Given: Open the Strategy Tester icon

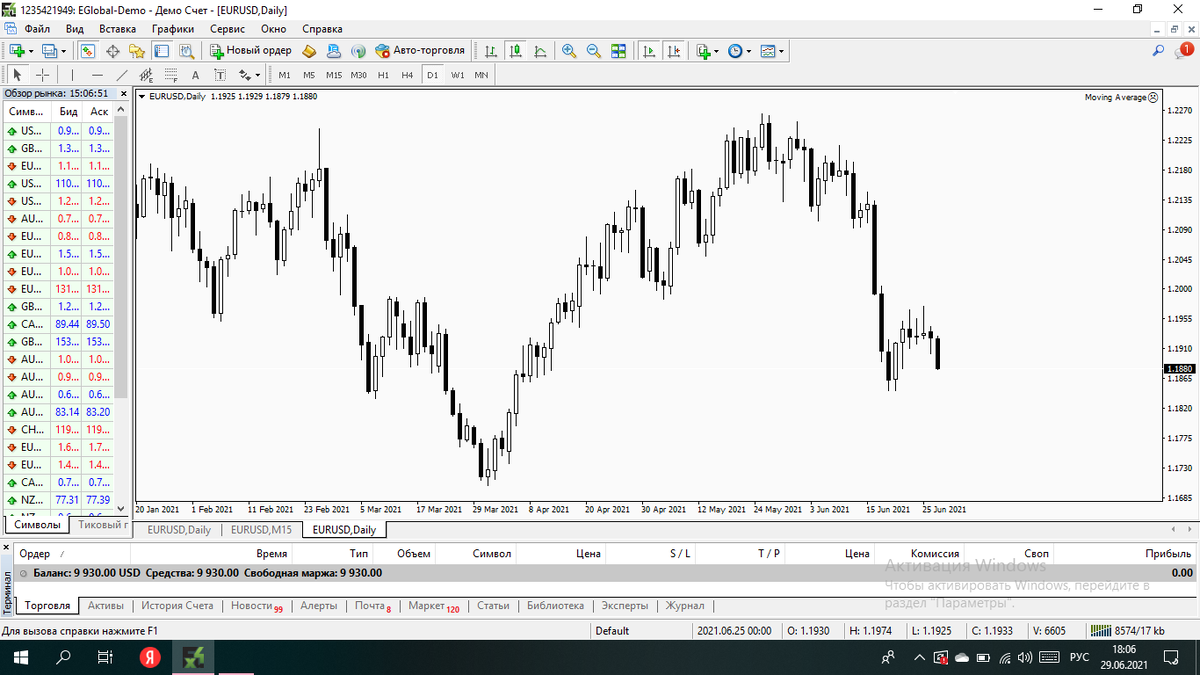Looking at the screenshot, I should [186, 50].
